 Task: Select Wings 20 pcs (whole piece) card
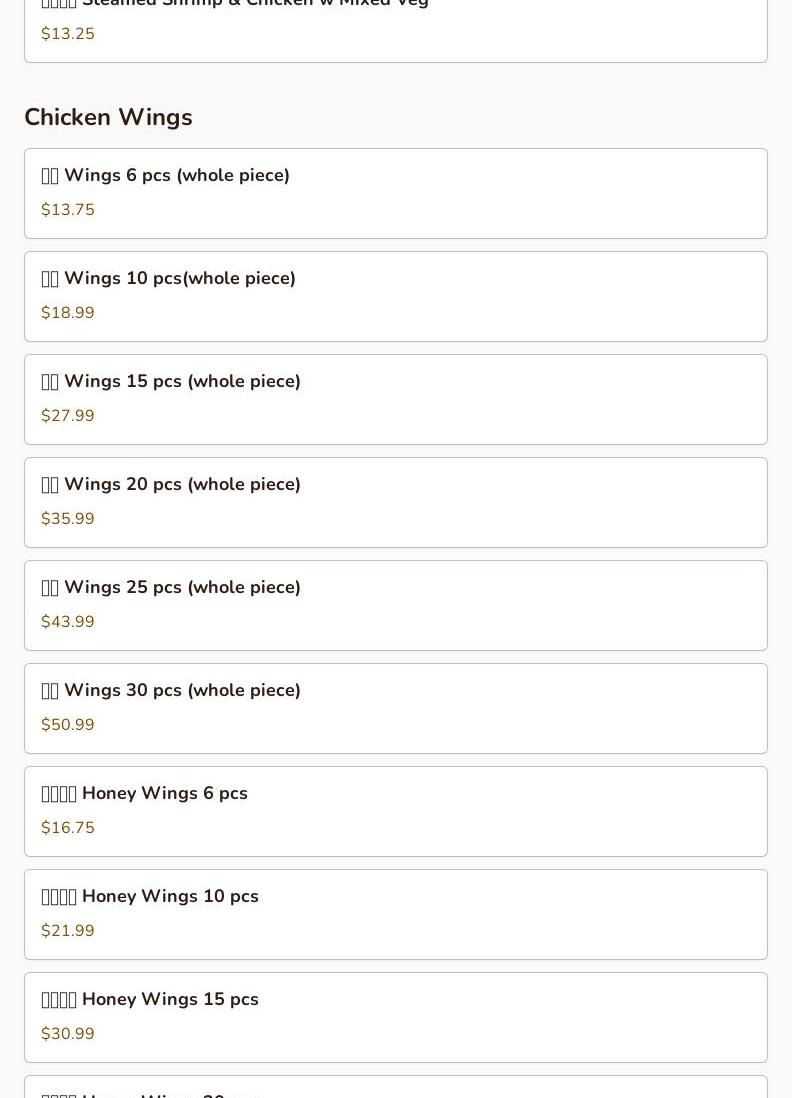click(396, 502)
